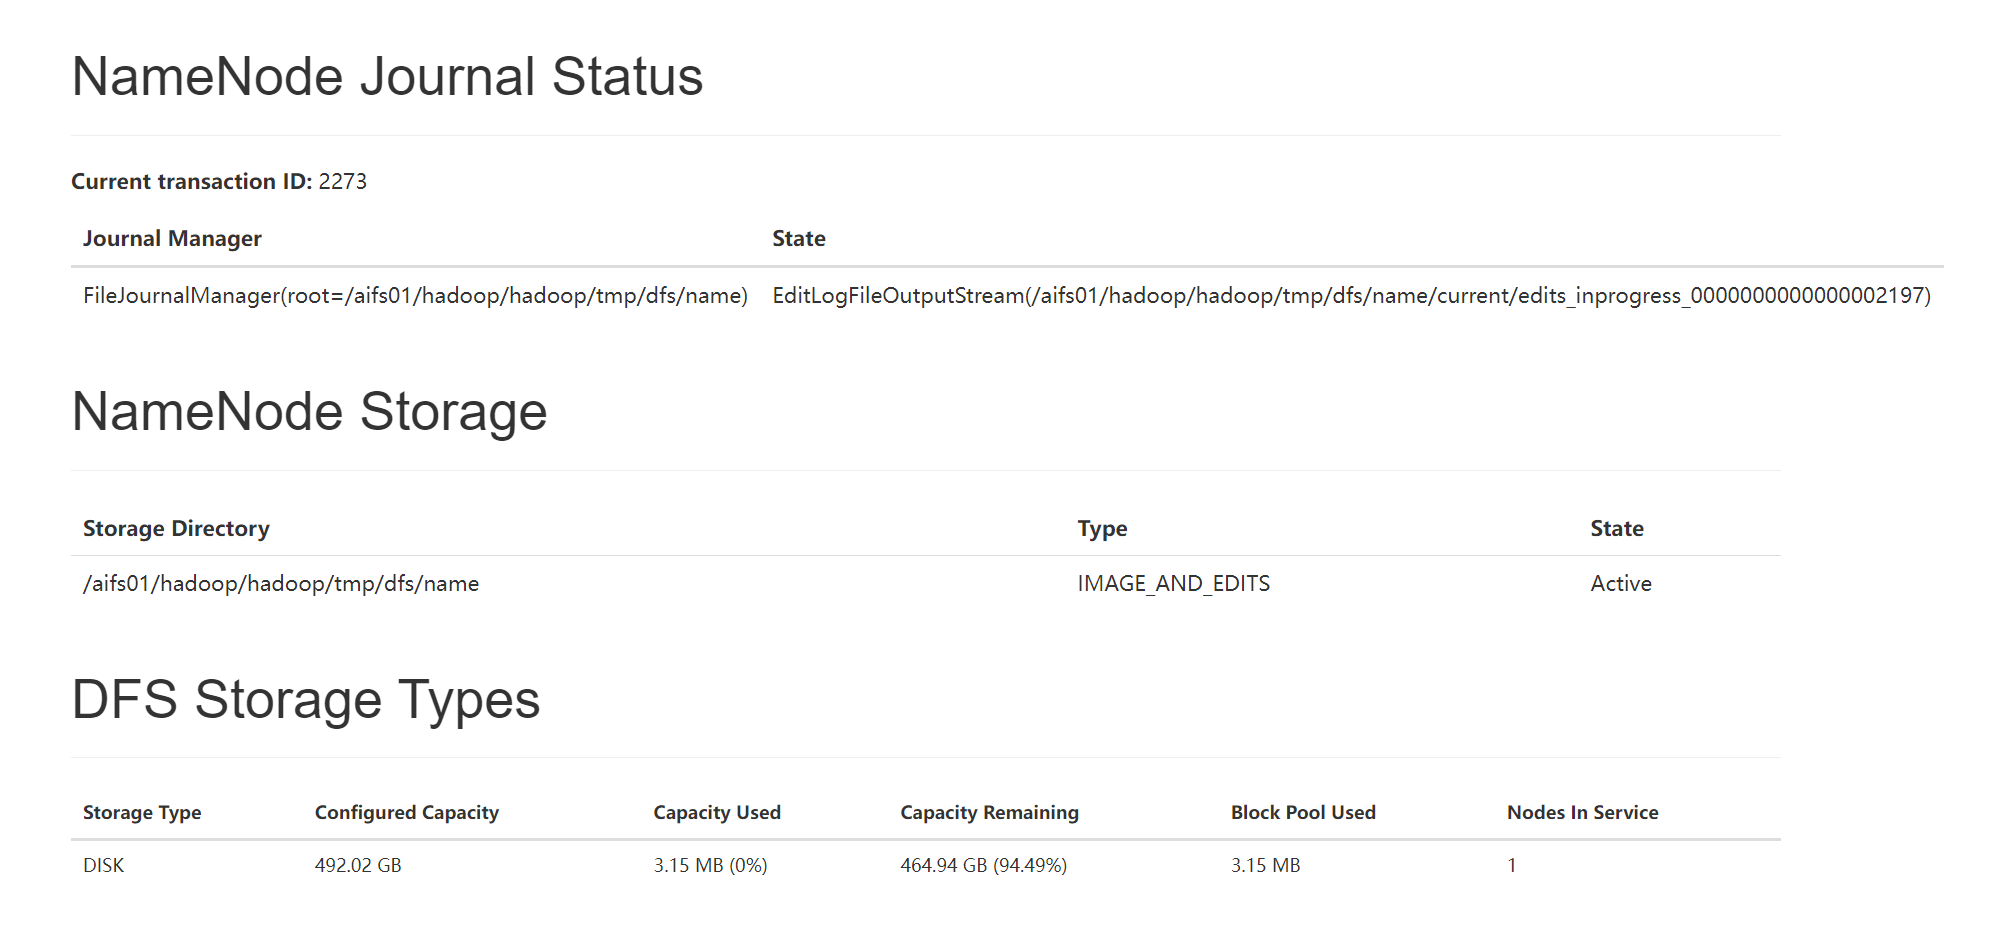The image size is (1994, 929).
Task: Select the FileJournalManager root path entry
Action: 414,296
